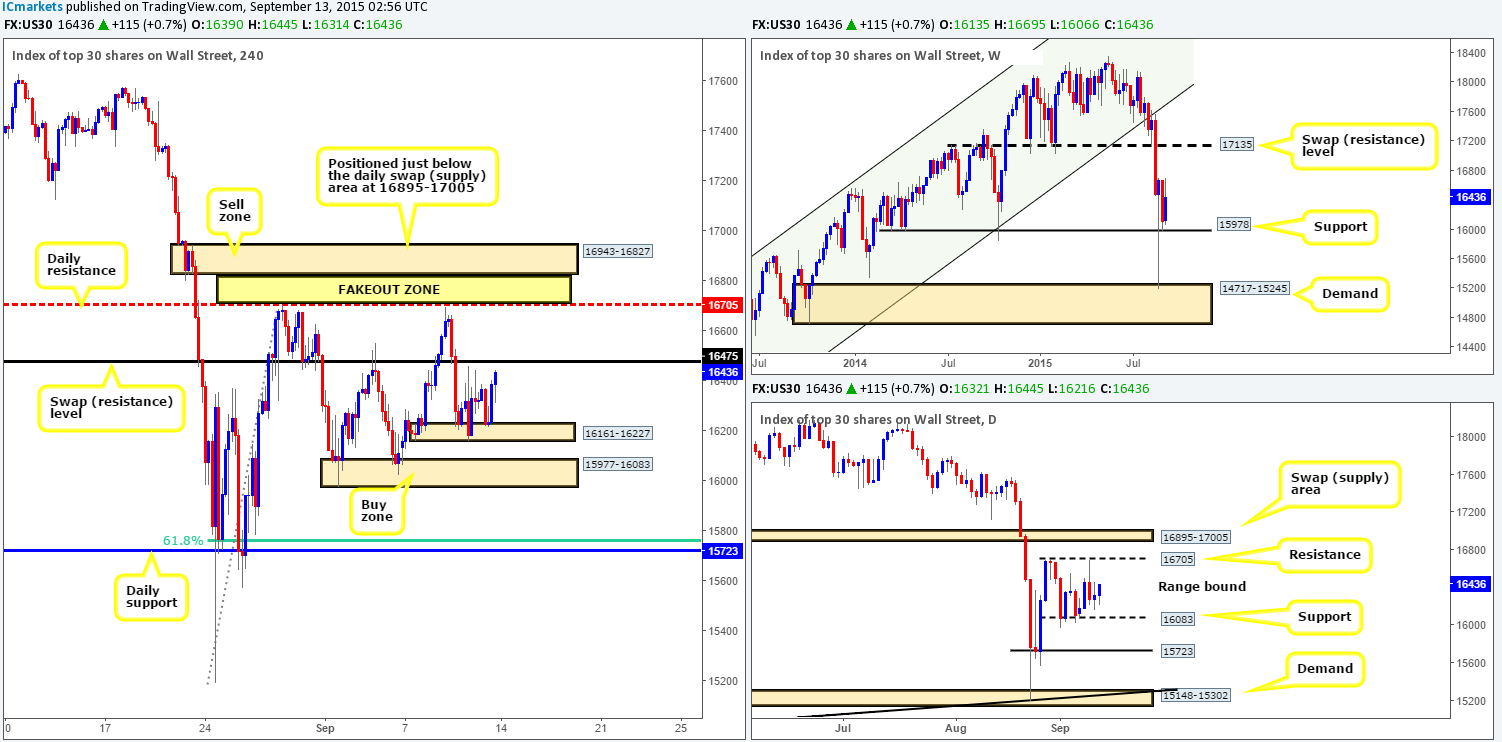Click the 15978 level label on weekly chart
Image resolution: width=1502 pixels, height=742 pixels.
[1234, 226]
